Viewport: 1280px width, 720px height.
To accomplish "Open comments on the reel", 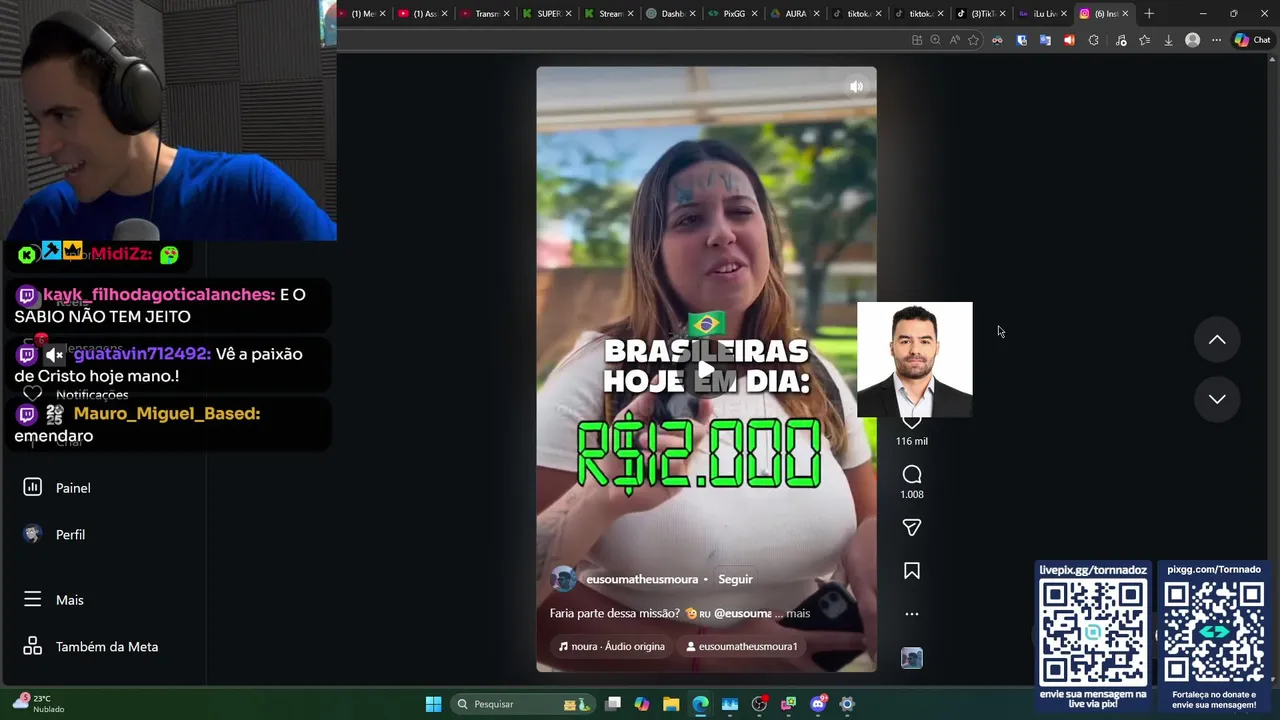I will tap(911, 474).
